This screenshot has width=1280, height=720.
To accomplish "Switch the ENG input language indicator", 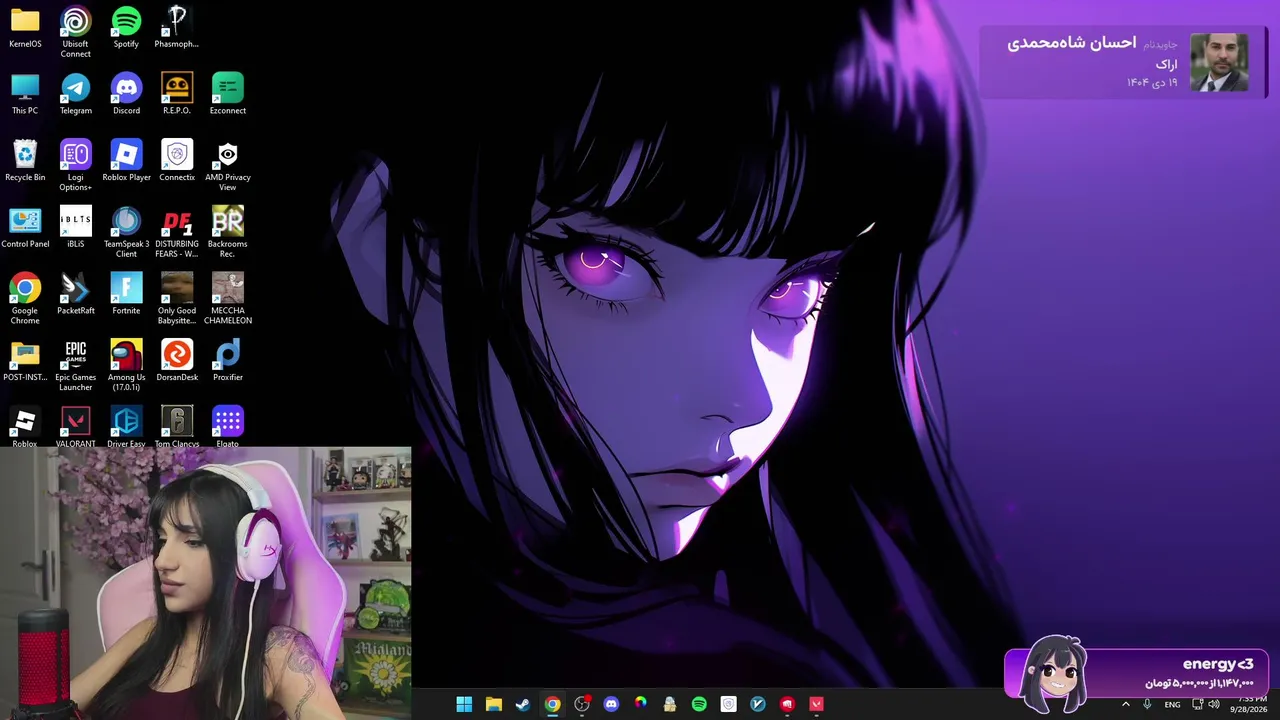I will 1172,704.
